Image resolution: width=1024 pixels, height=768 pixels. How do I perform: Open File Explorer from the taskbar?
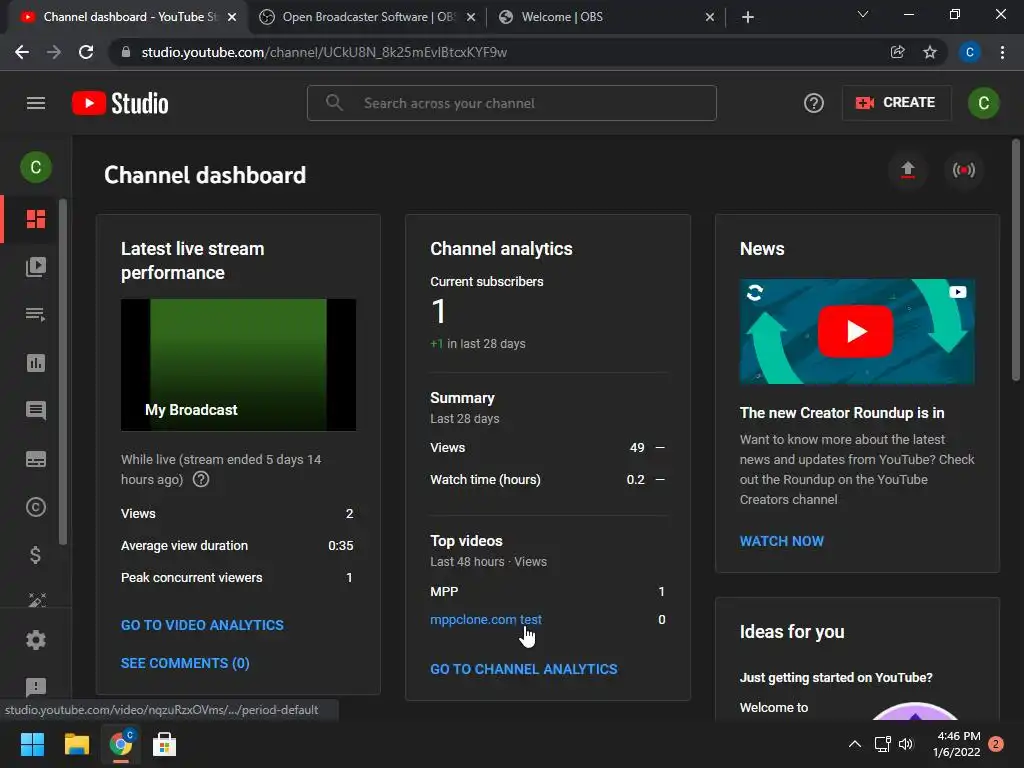pos(76,744)
